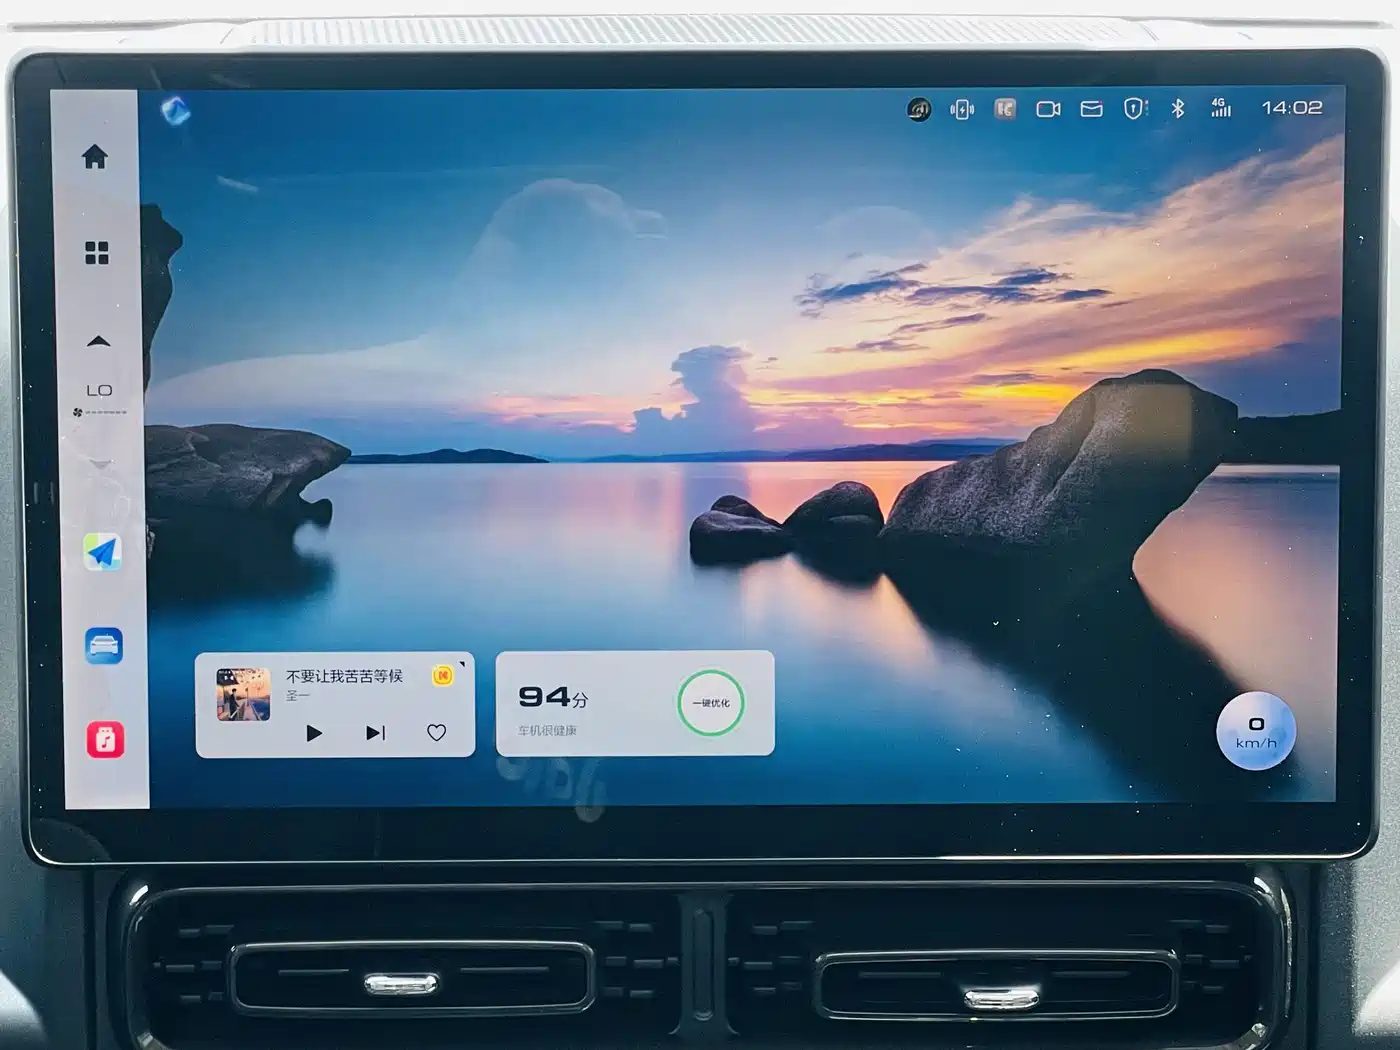
Task: Raise temperature with the up arrow
Action: (98, 342)
